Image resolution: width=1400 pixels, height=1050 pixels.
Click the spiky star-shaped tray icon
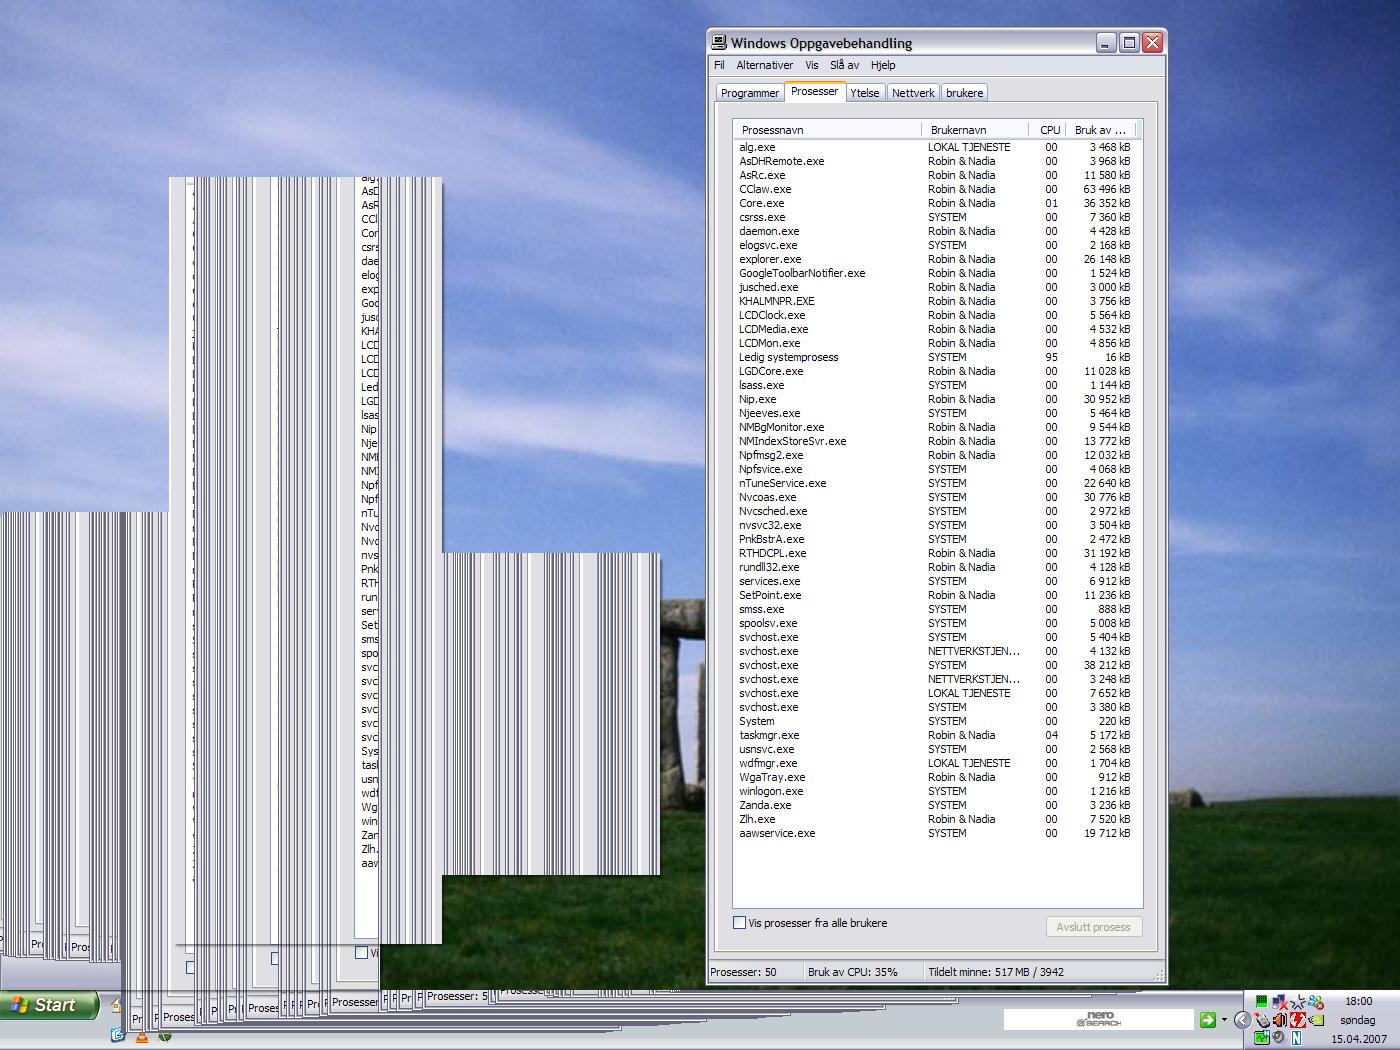[x=1298, y=1001]
